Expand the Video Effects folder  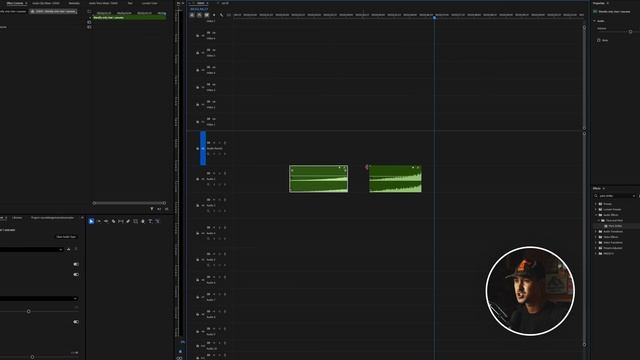596,237
